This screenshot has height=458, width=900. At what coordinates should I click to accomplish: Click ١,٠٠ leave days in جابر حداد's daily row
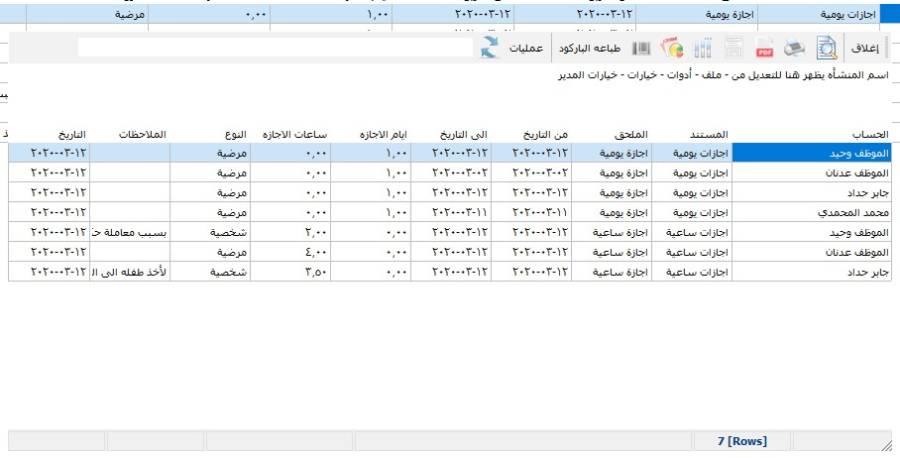click(x=371, y=193)
